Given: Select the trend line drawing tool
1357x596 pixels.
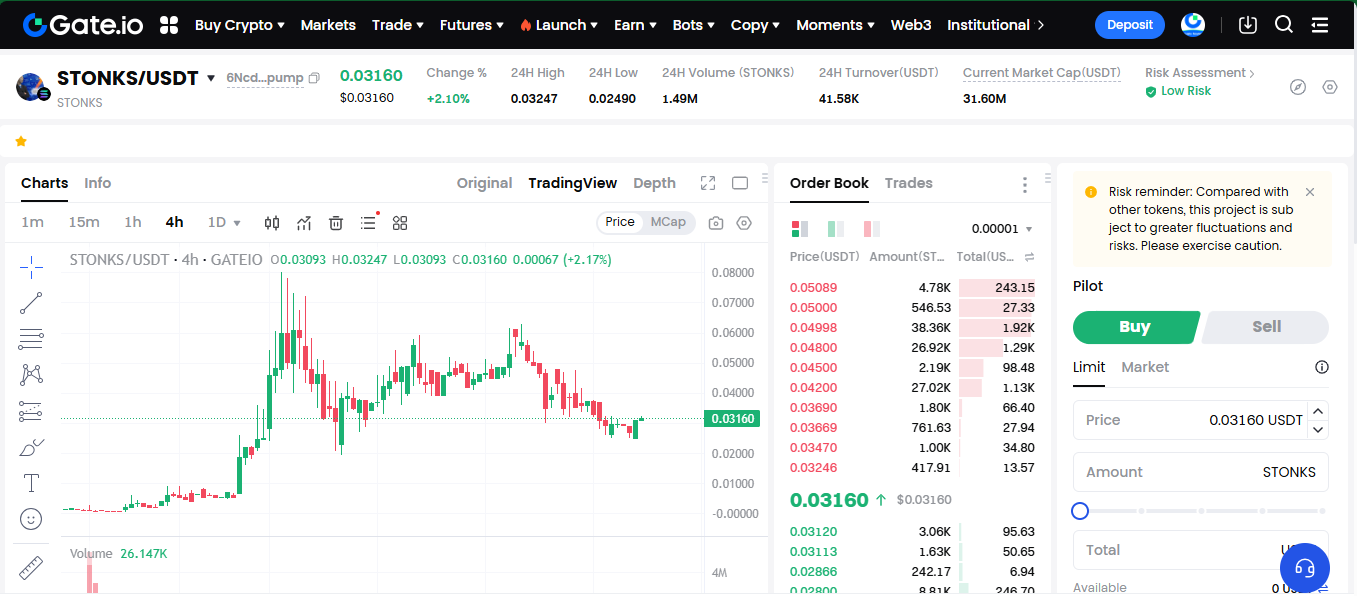Looking at the screenshot, I should (31, 303).
